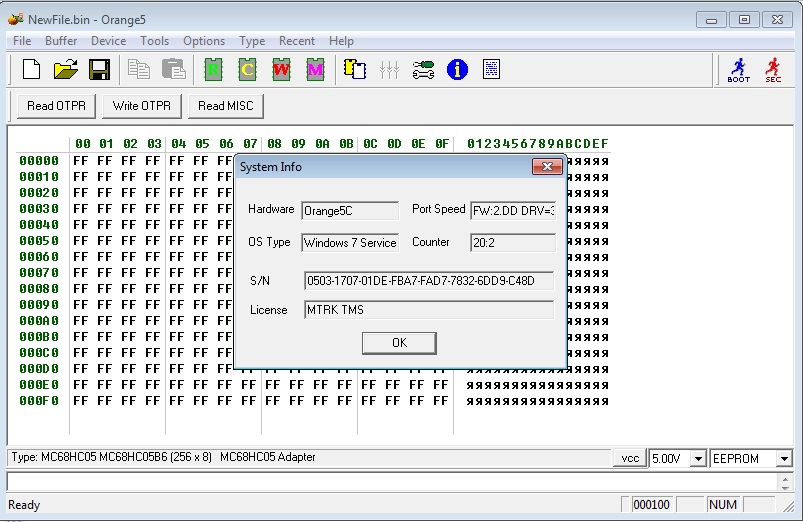Screen dimensions: 803x522
Task: Open the Tools menu
Action: (x=155, y=41)
